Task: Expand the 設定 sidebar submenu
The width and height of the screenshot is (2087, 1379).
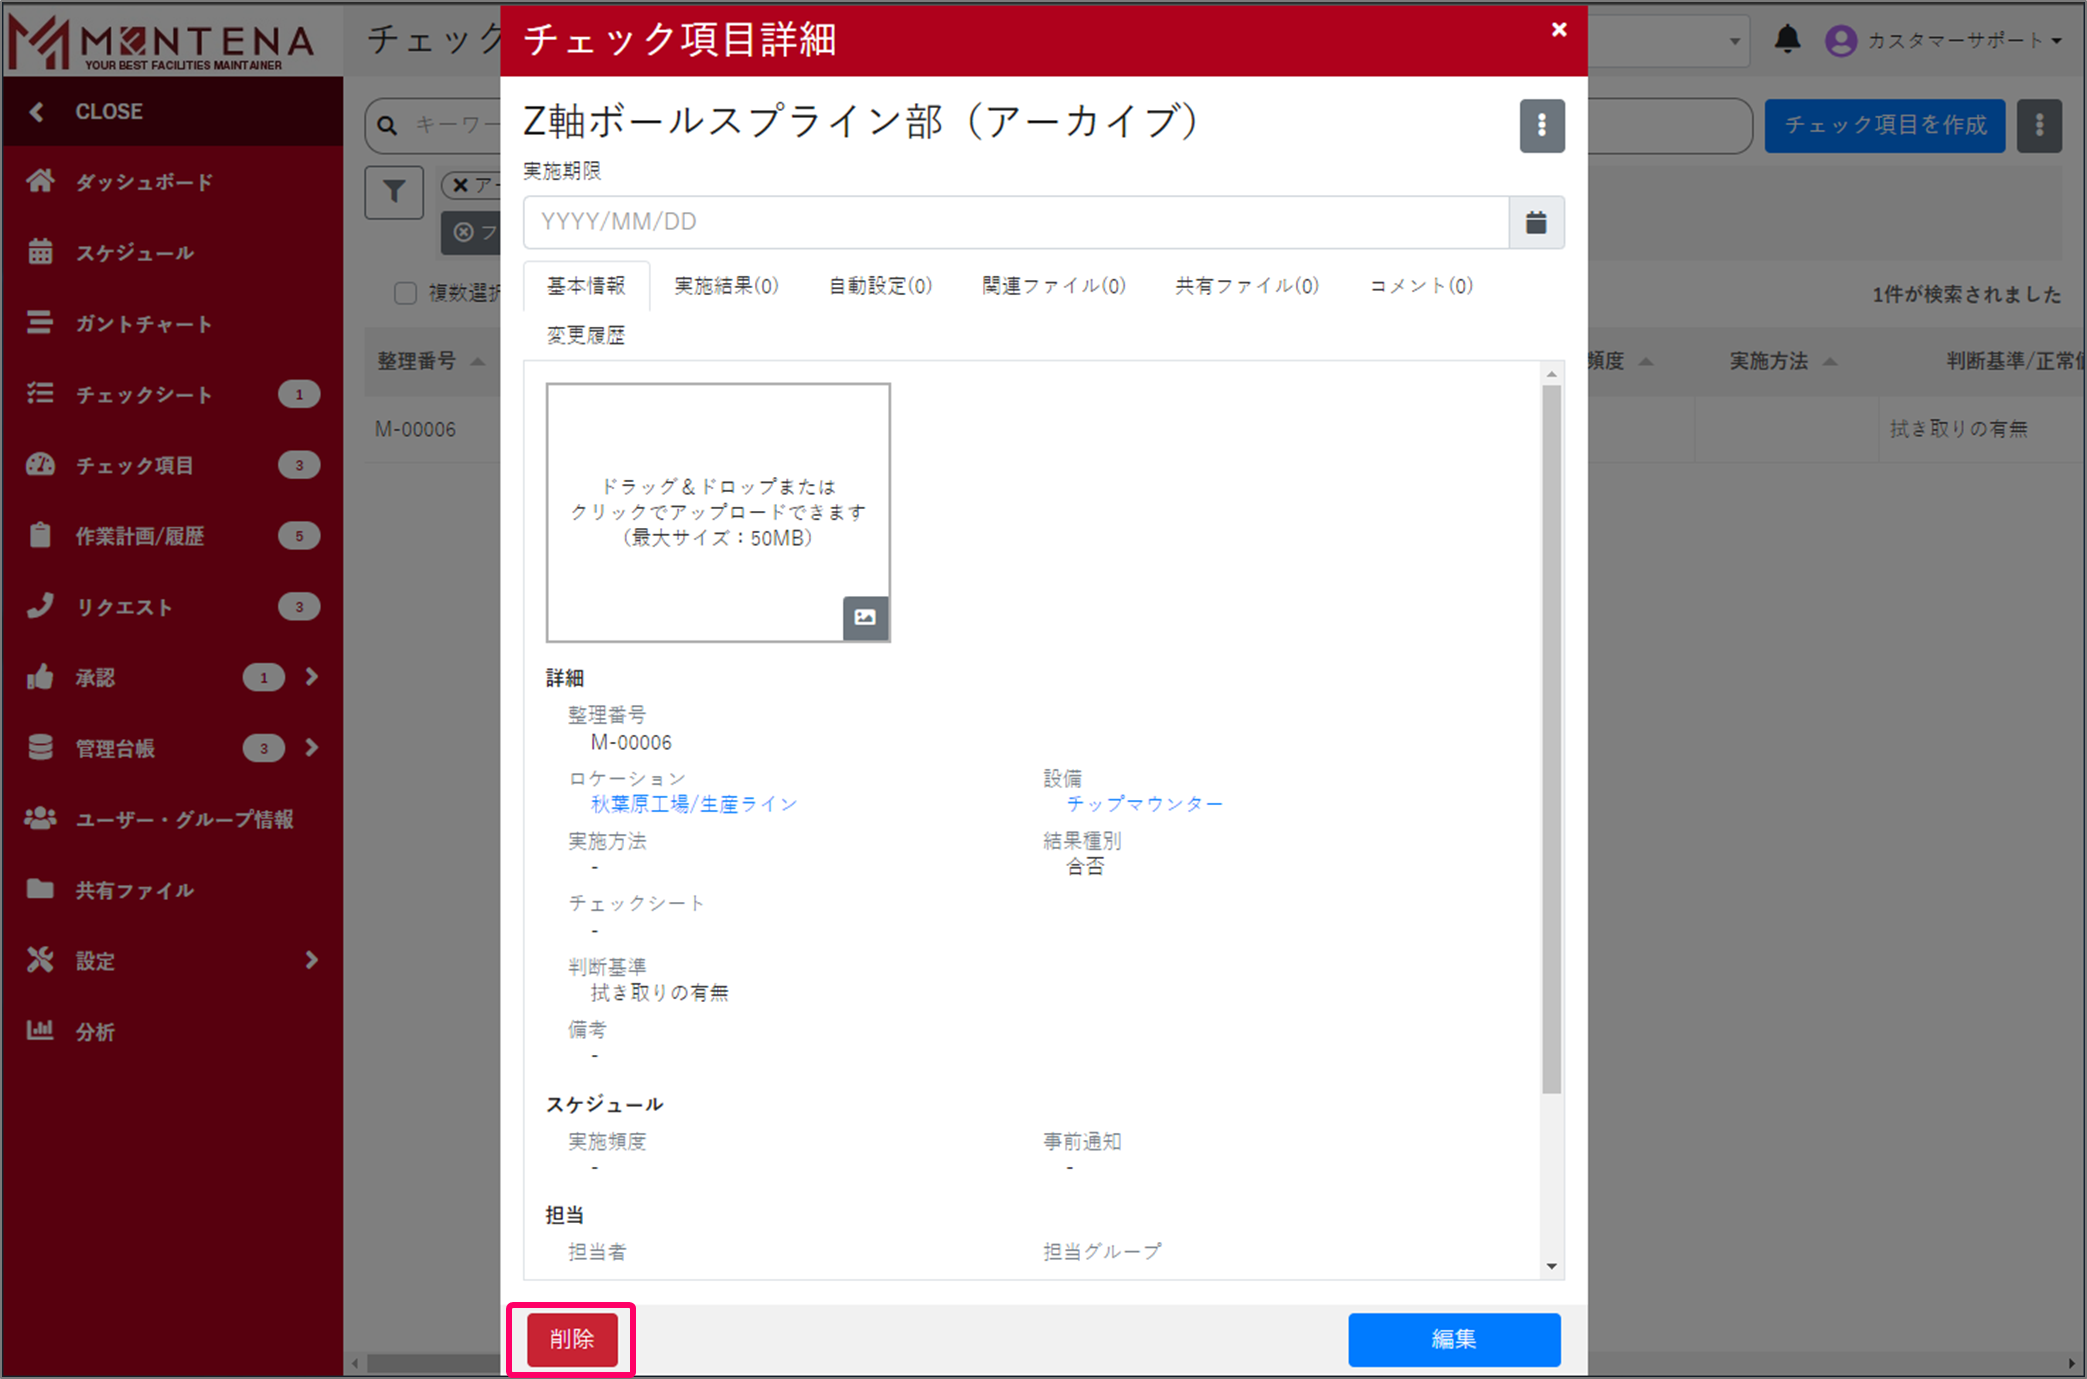Action: point(312,960)
